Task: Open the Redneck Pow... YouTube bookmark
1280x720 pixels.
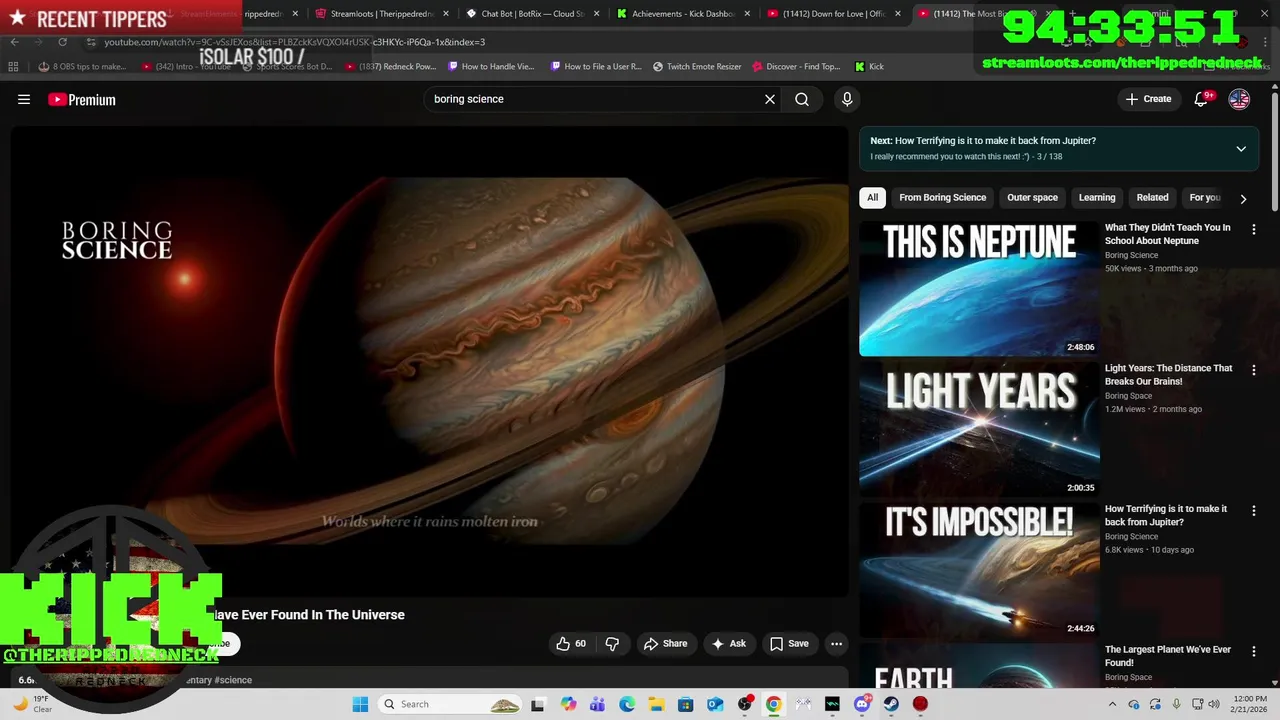Action: point(391,66)
